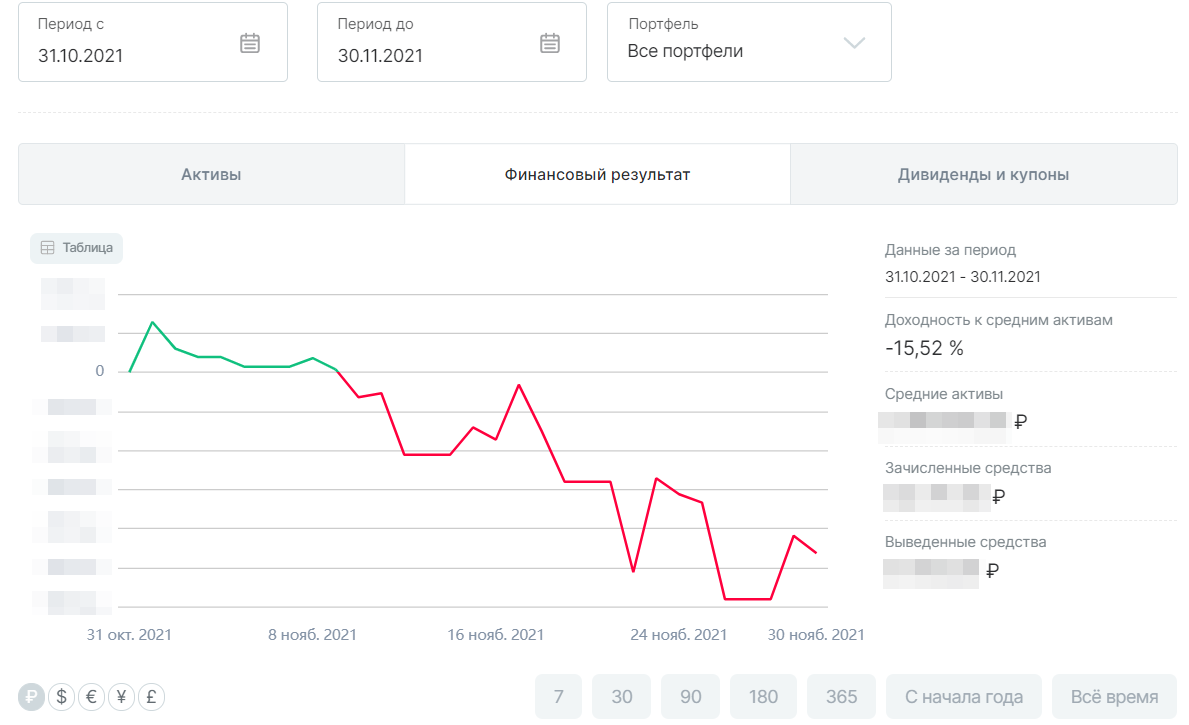Switch currency to euro
This screenshot has width=1189, height=725.
(x=91, y=697)
